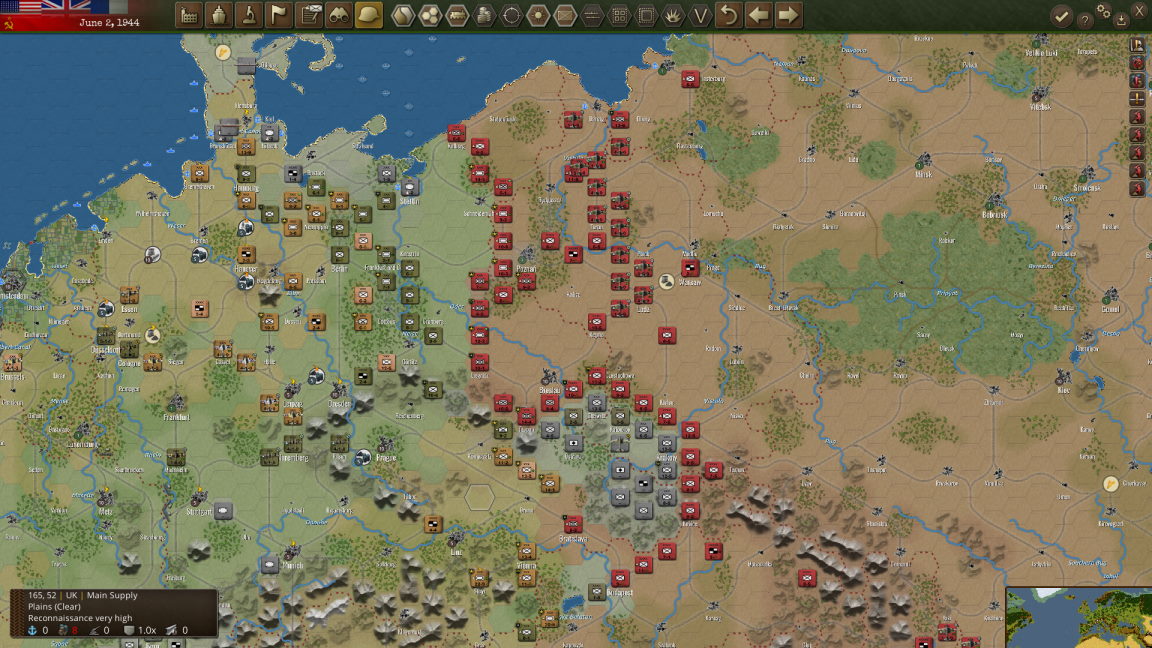Toggle the four-squares grid overlay
This screenshot has height=648, width=1152.
[619, 15]
